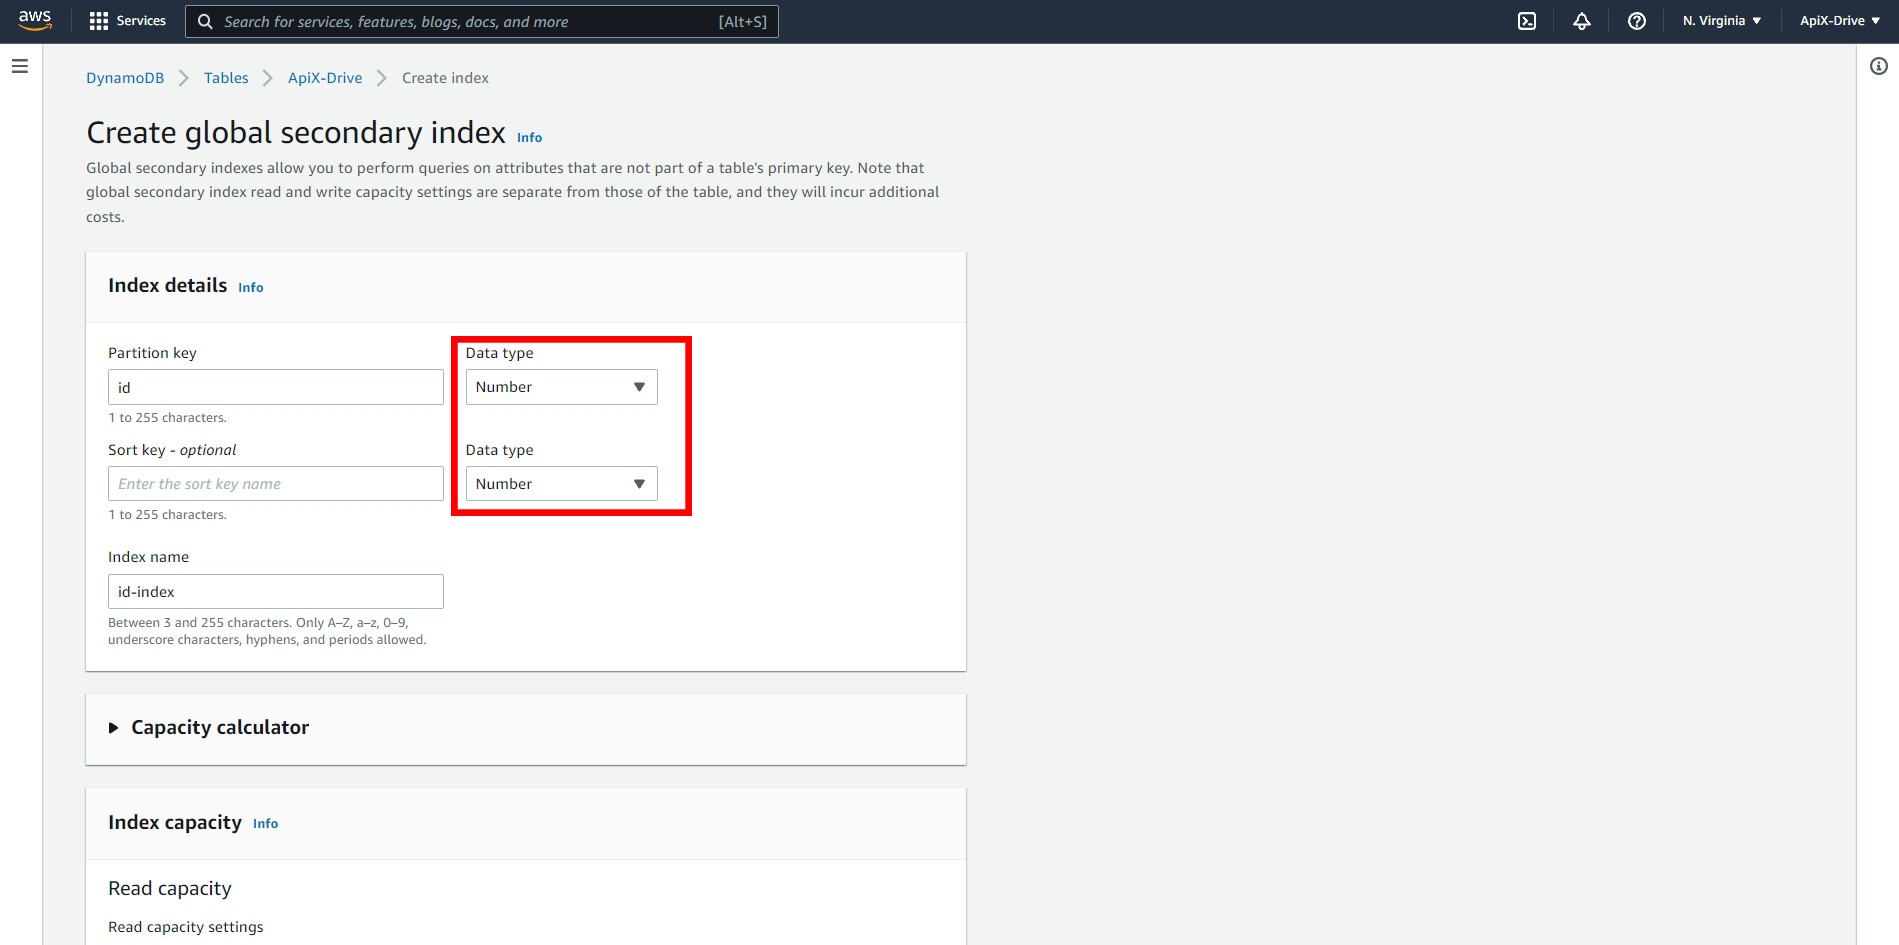Expand the Capacity calculator section
Screen dimensions: 1899x945
point(209,728)
